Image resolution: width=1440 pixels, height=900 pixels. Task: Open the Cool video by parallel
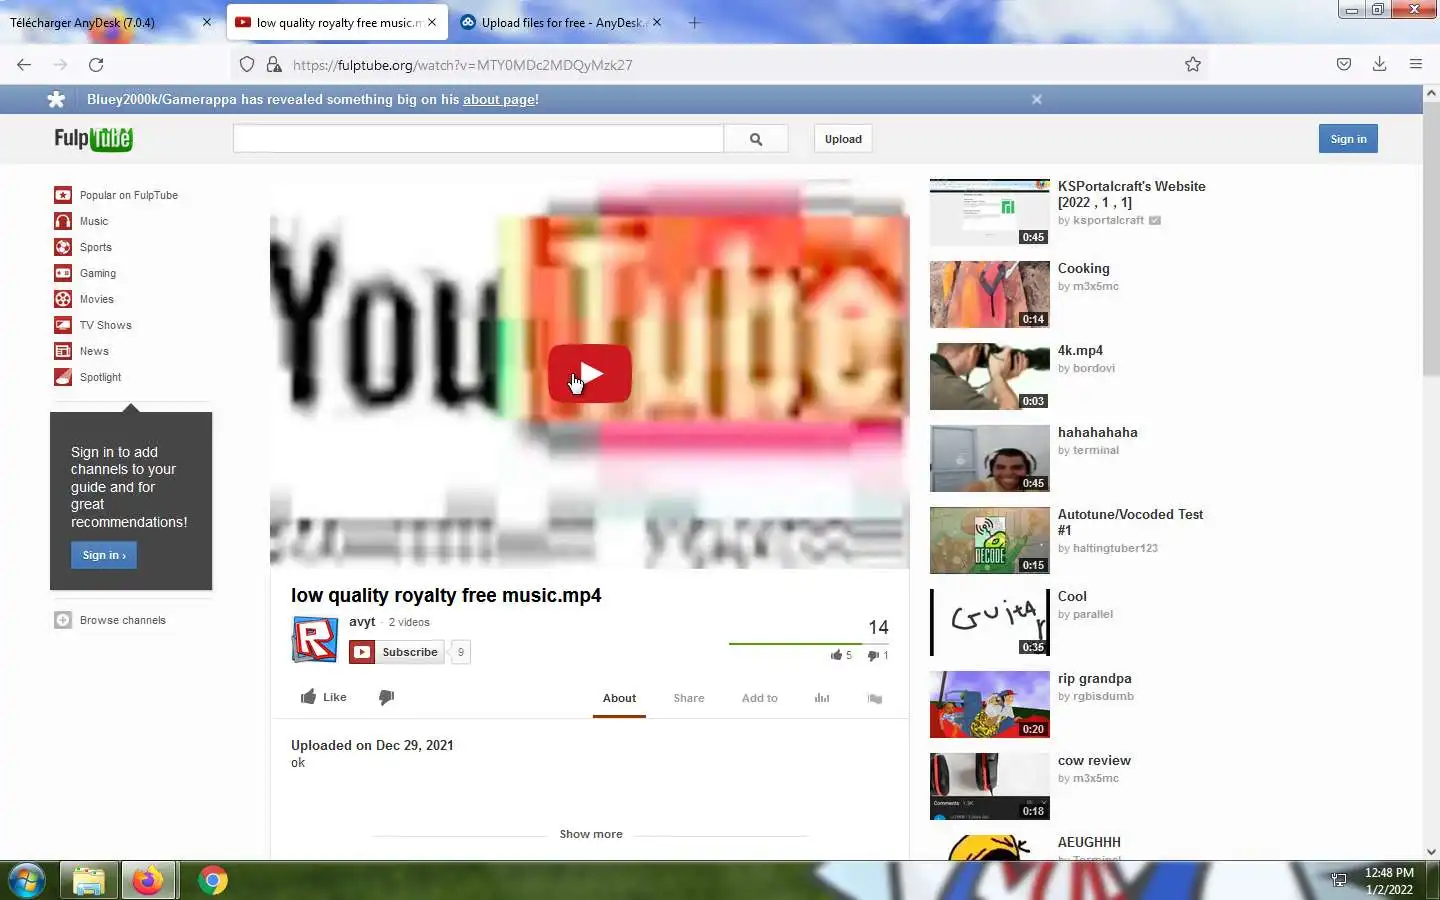tap(990, 622)
